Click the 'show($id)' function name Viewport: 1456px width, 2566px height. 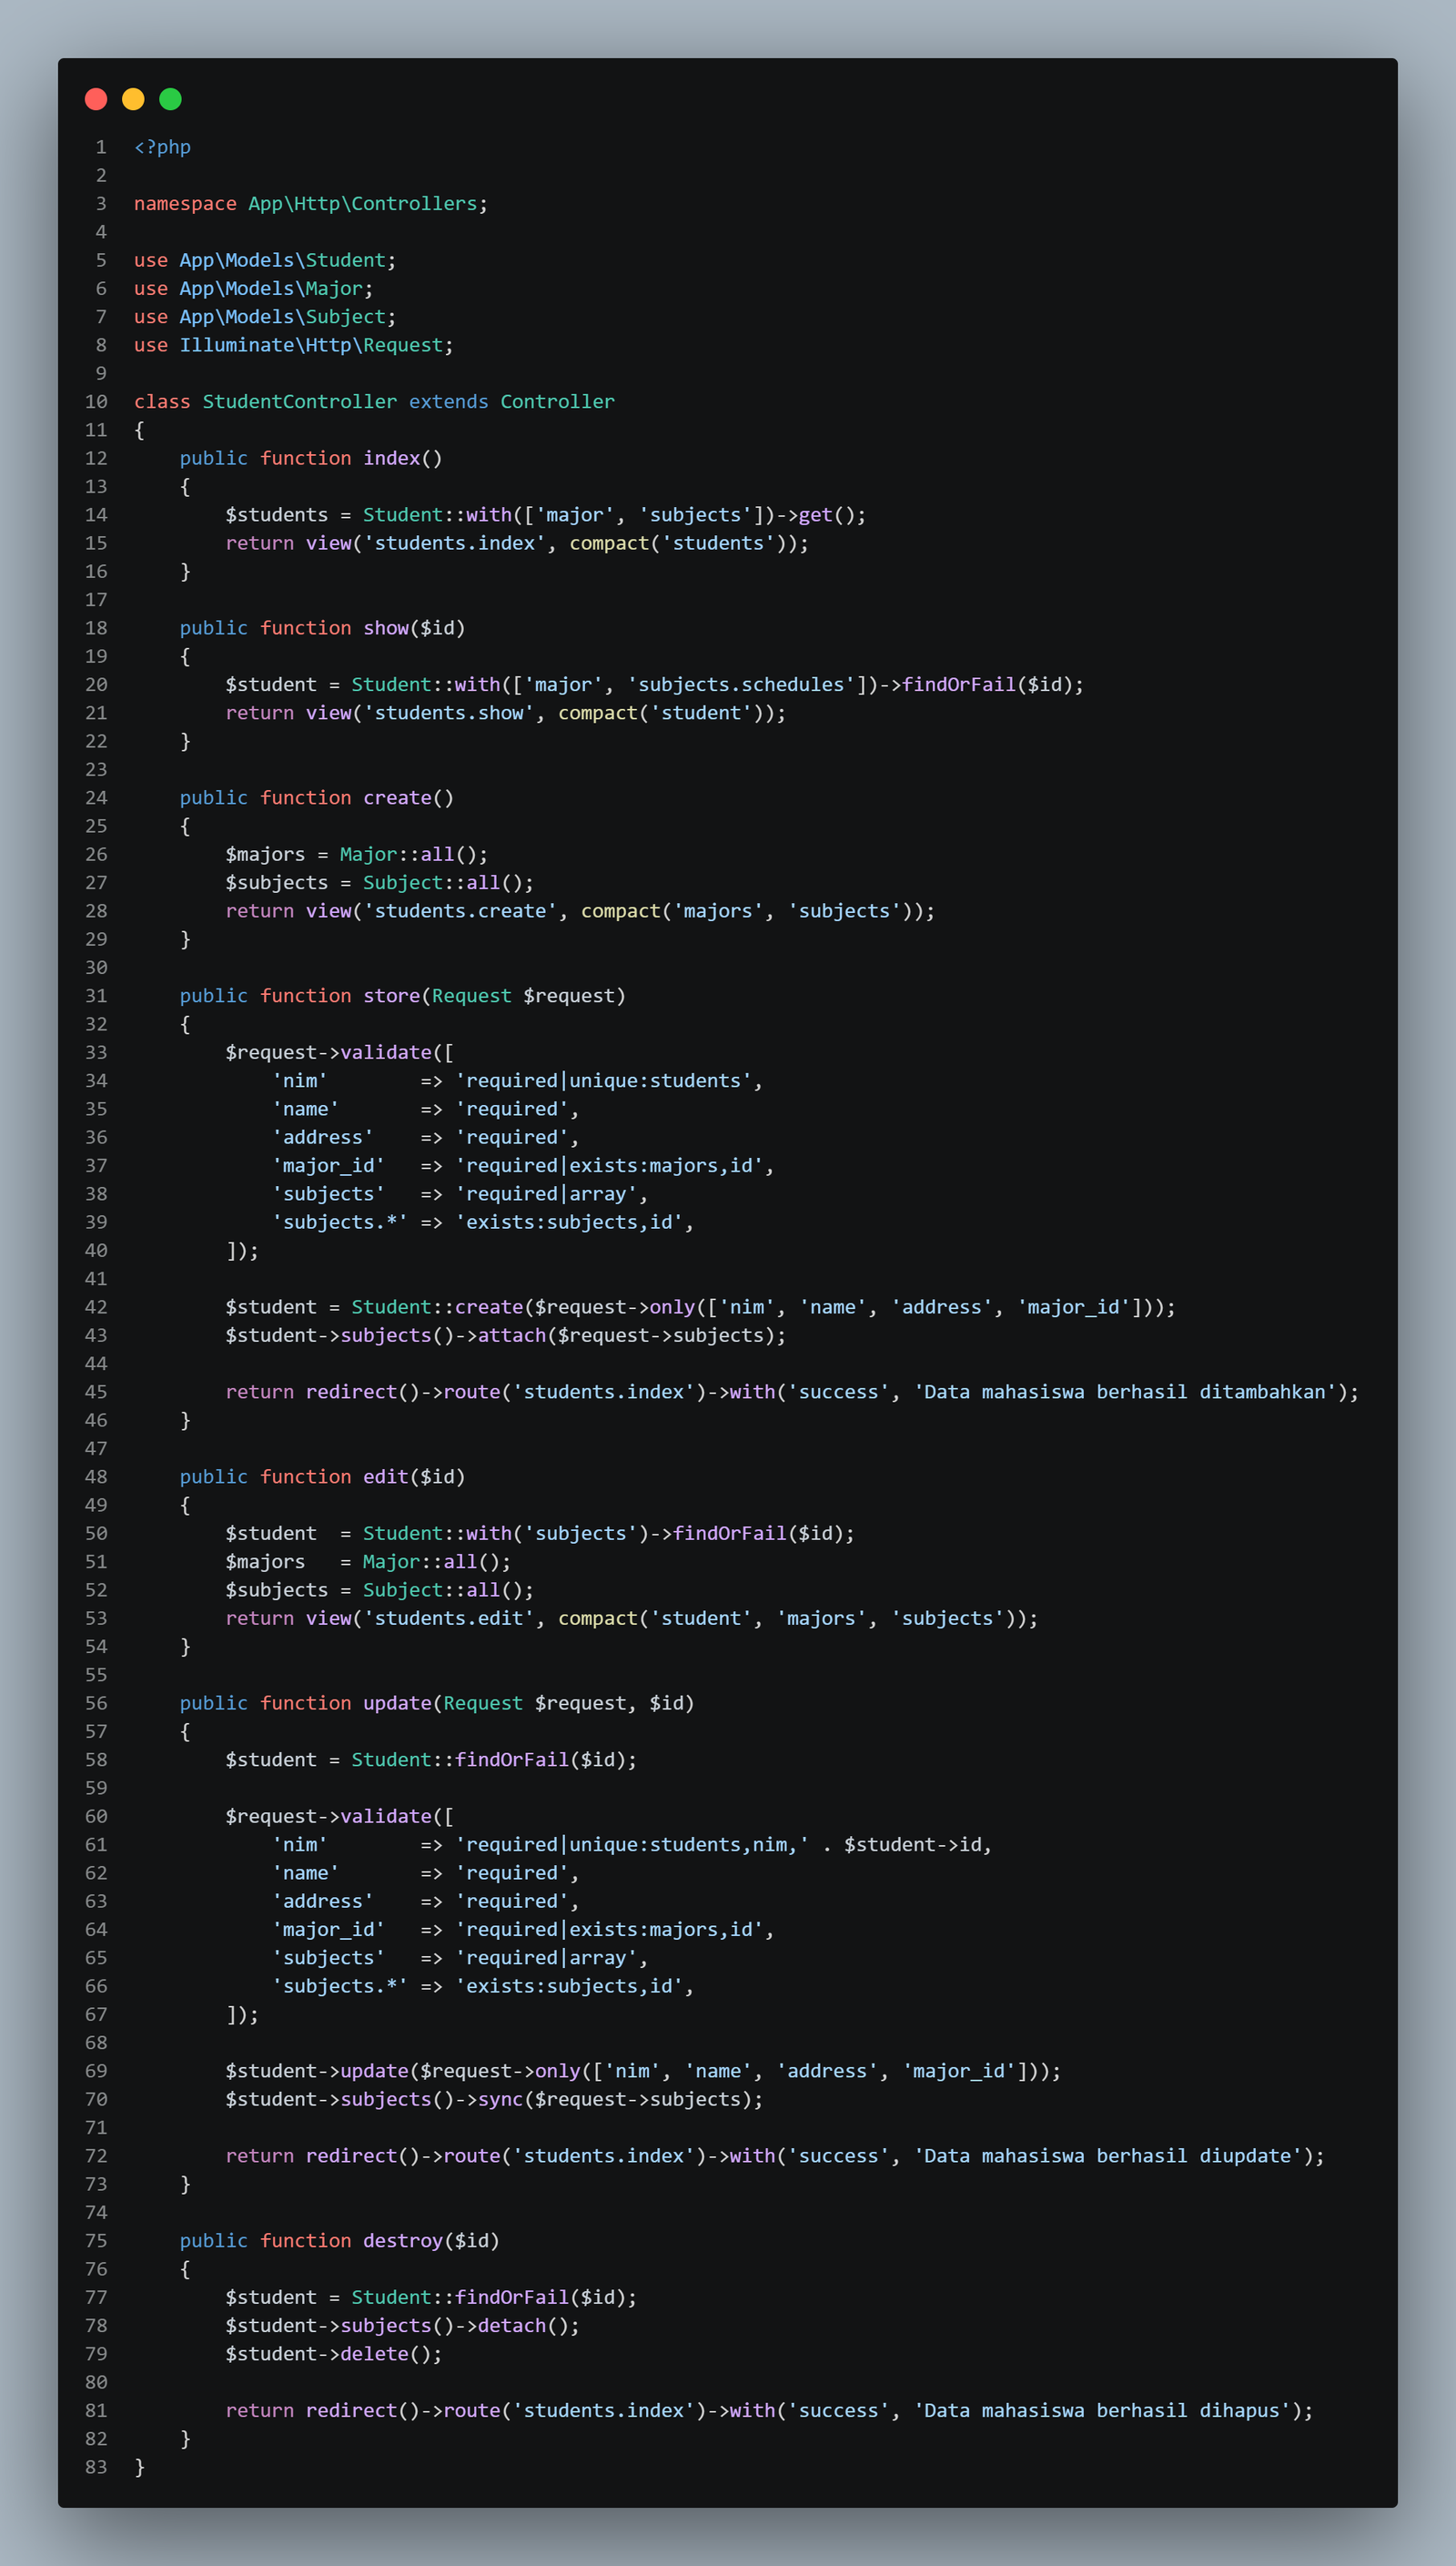[414, 628]
